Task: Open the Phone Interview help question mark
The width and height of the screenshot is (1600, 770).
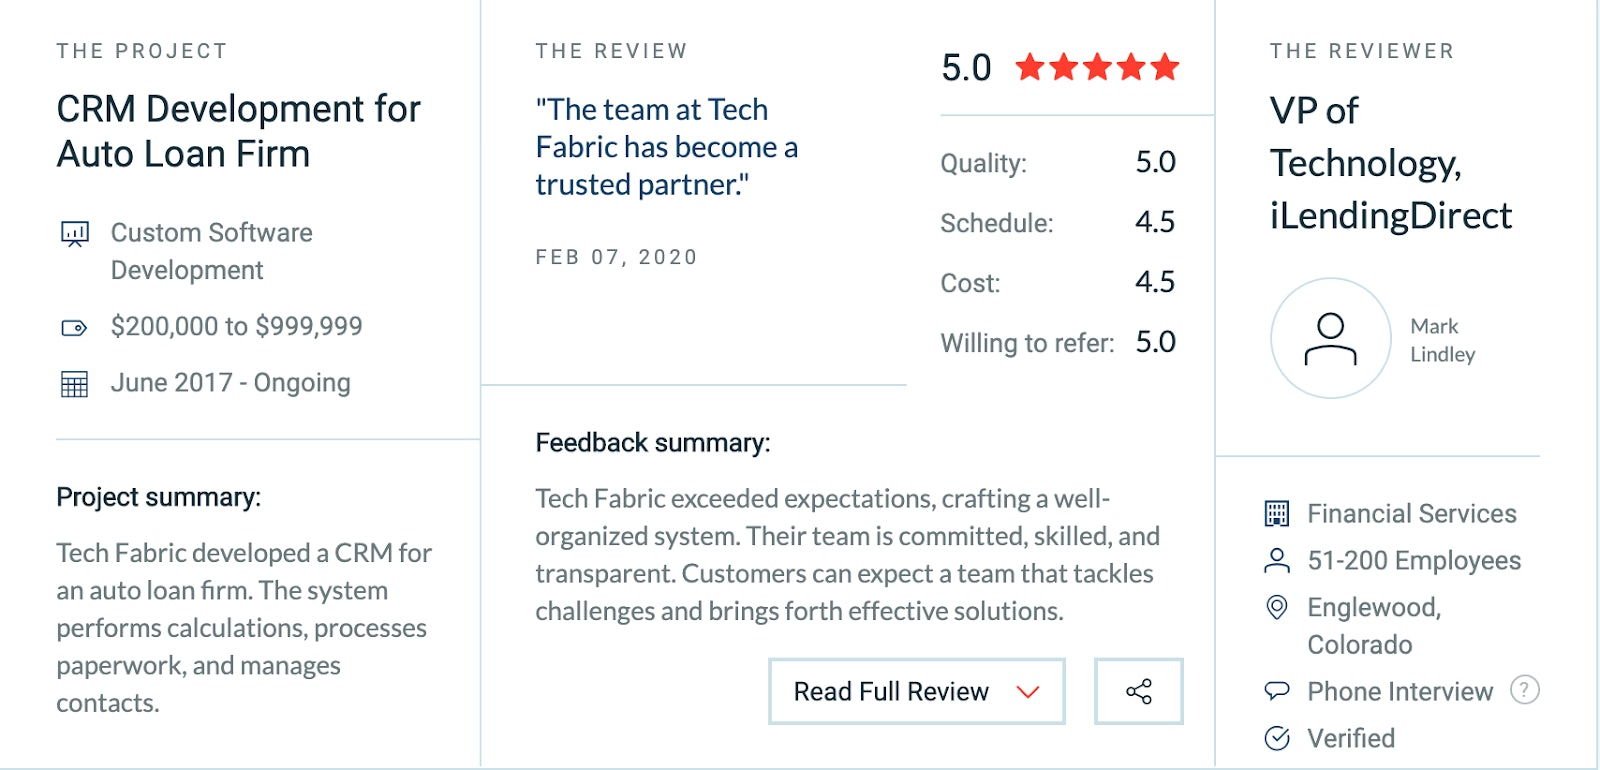Action: 1525,690
